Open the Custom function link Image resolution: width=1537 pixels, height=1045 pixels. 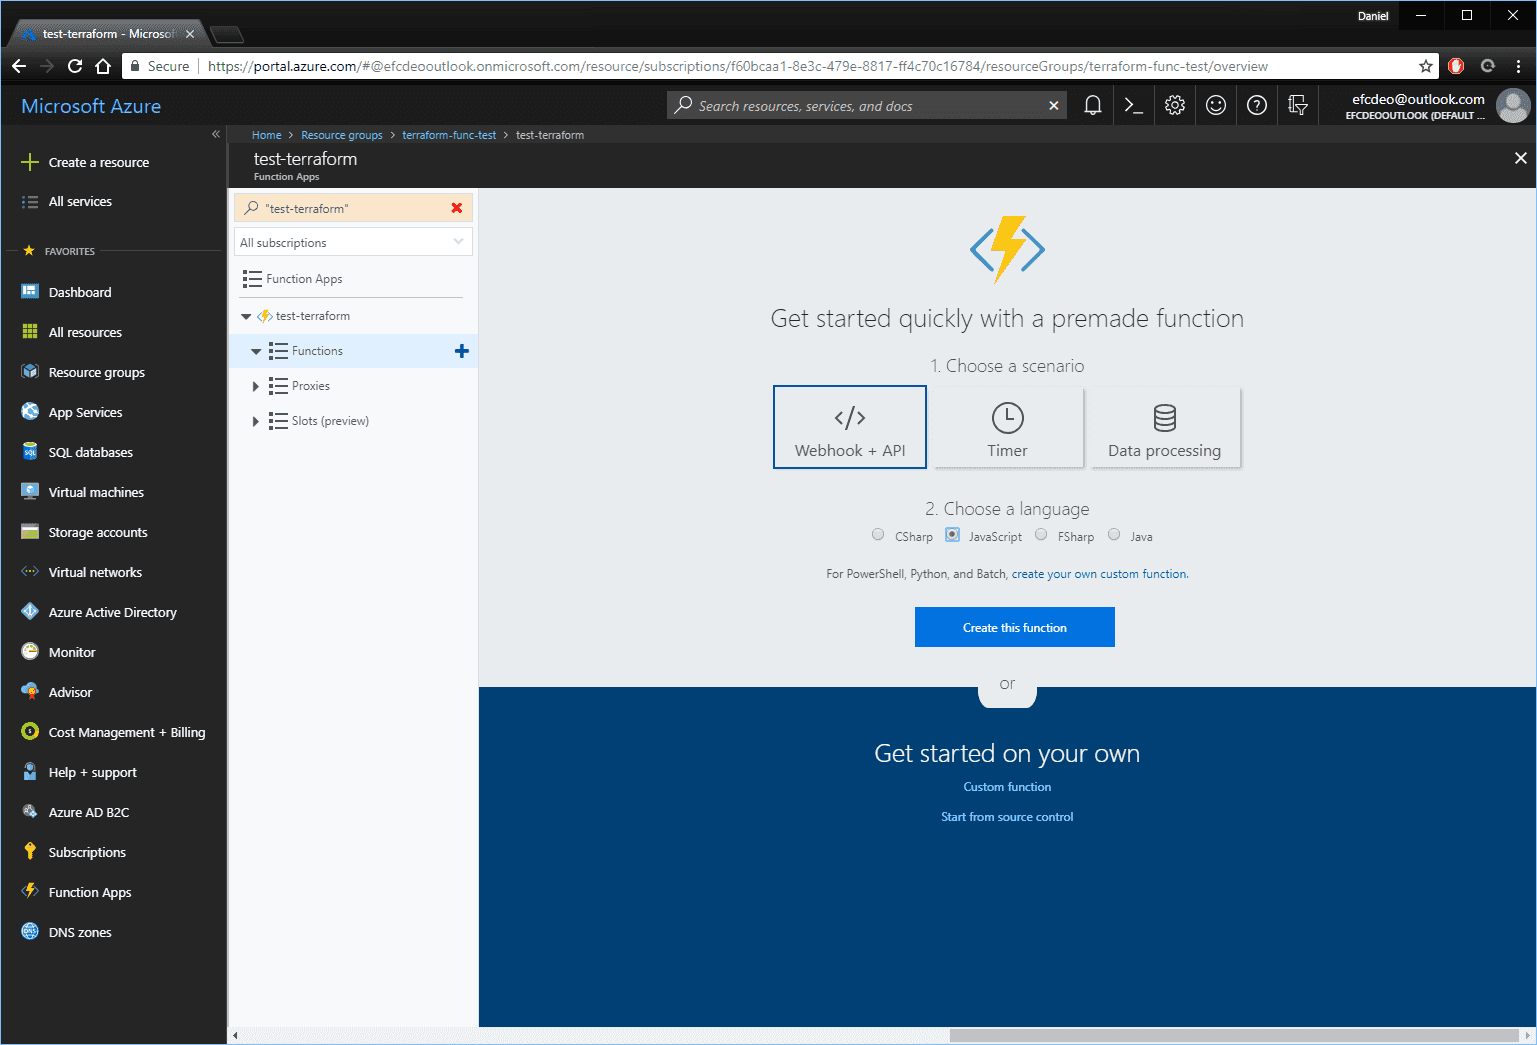tap(1007, 787)
